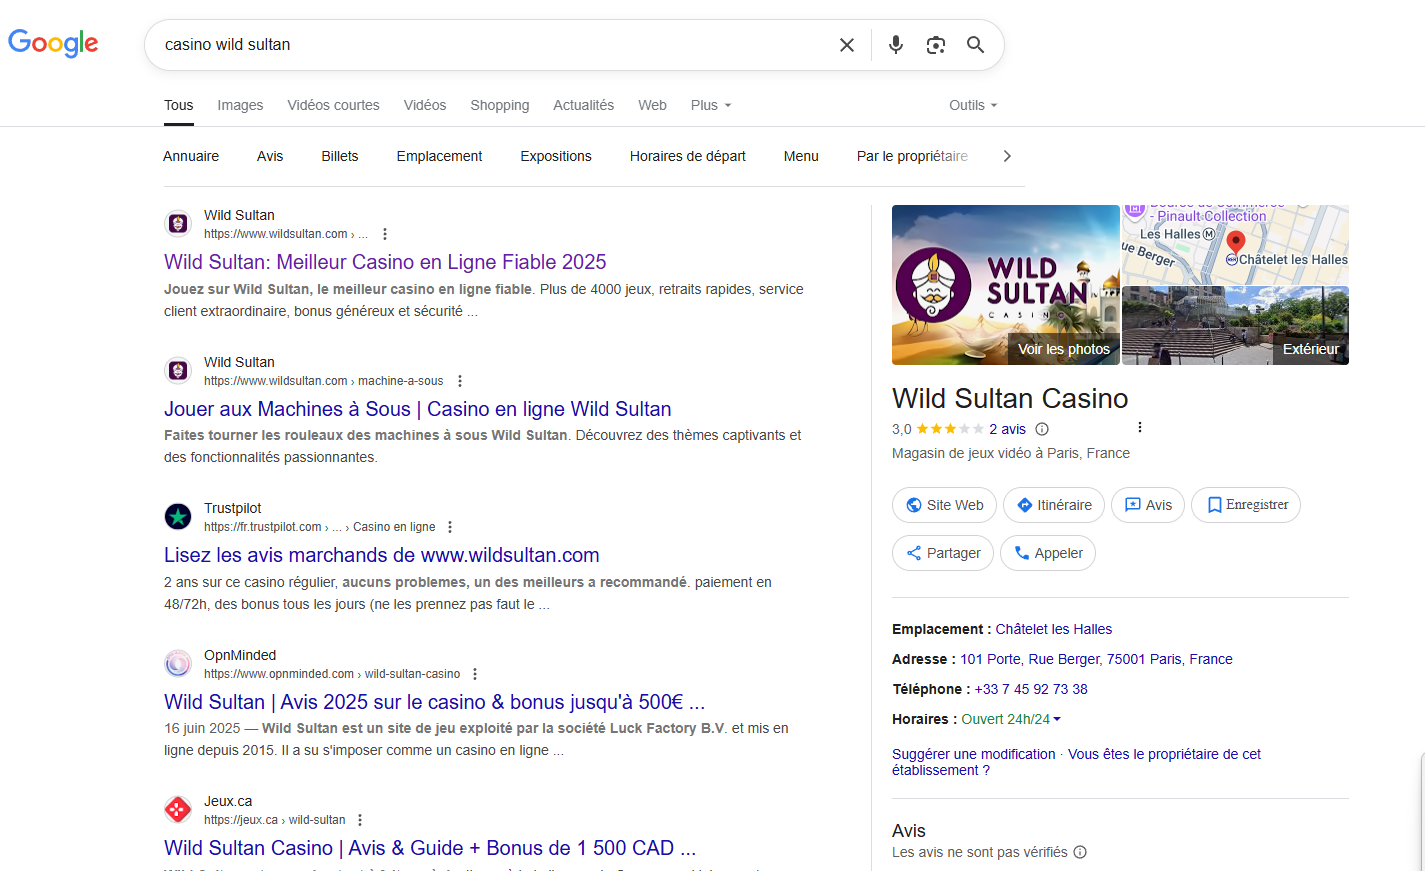The height and width of the screenshot is (871, 1425).
Task: Select the Avis filter chip
Action: 270,156
